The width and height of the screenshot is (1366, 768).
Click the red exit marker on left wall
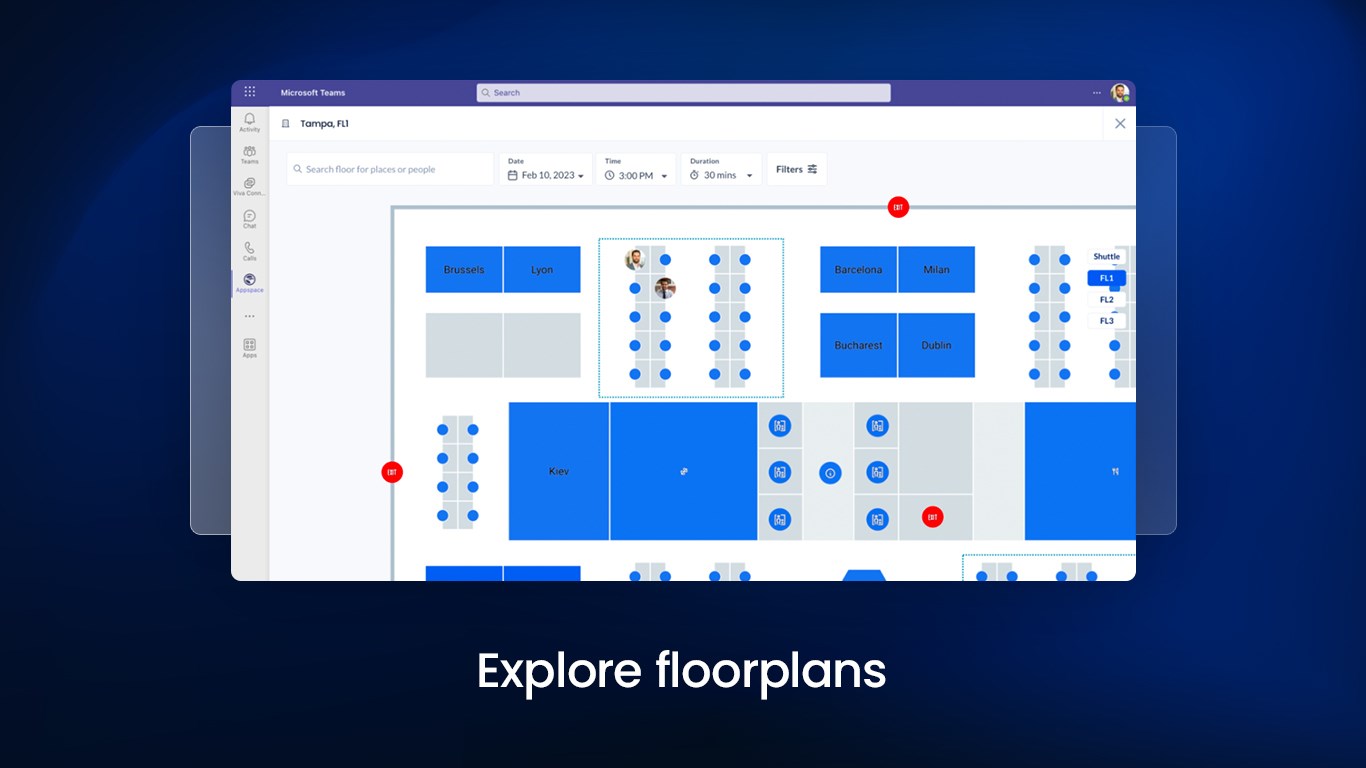coord(392,472)
